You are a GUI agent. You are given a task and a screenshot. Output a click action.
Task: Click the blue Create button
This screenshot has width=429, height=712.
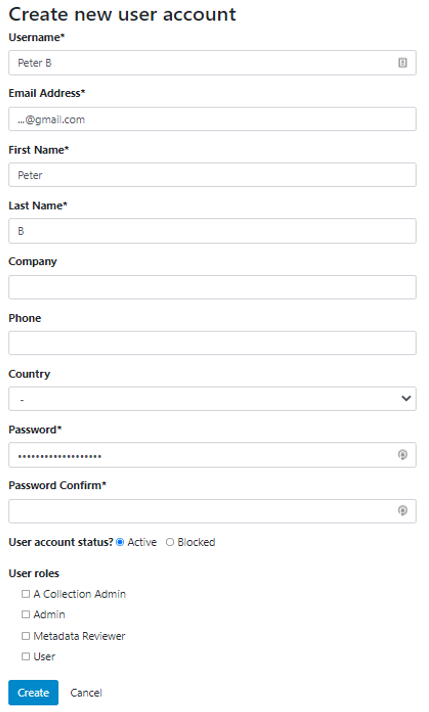33,692
